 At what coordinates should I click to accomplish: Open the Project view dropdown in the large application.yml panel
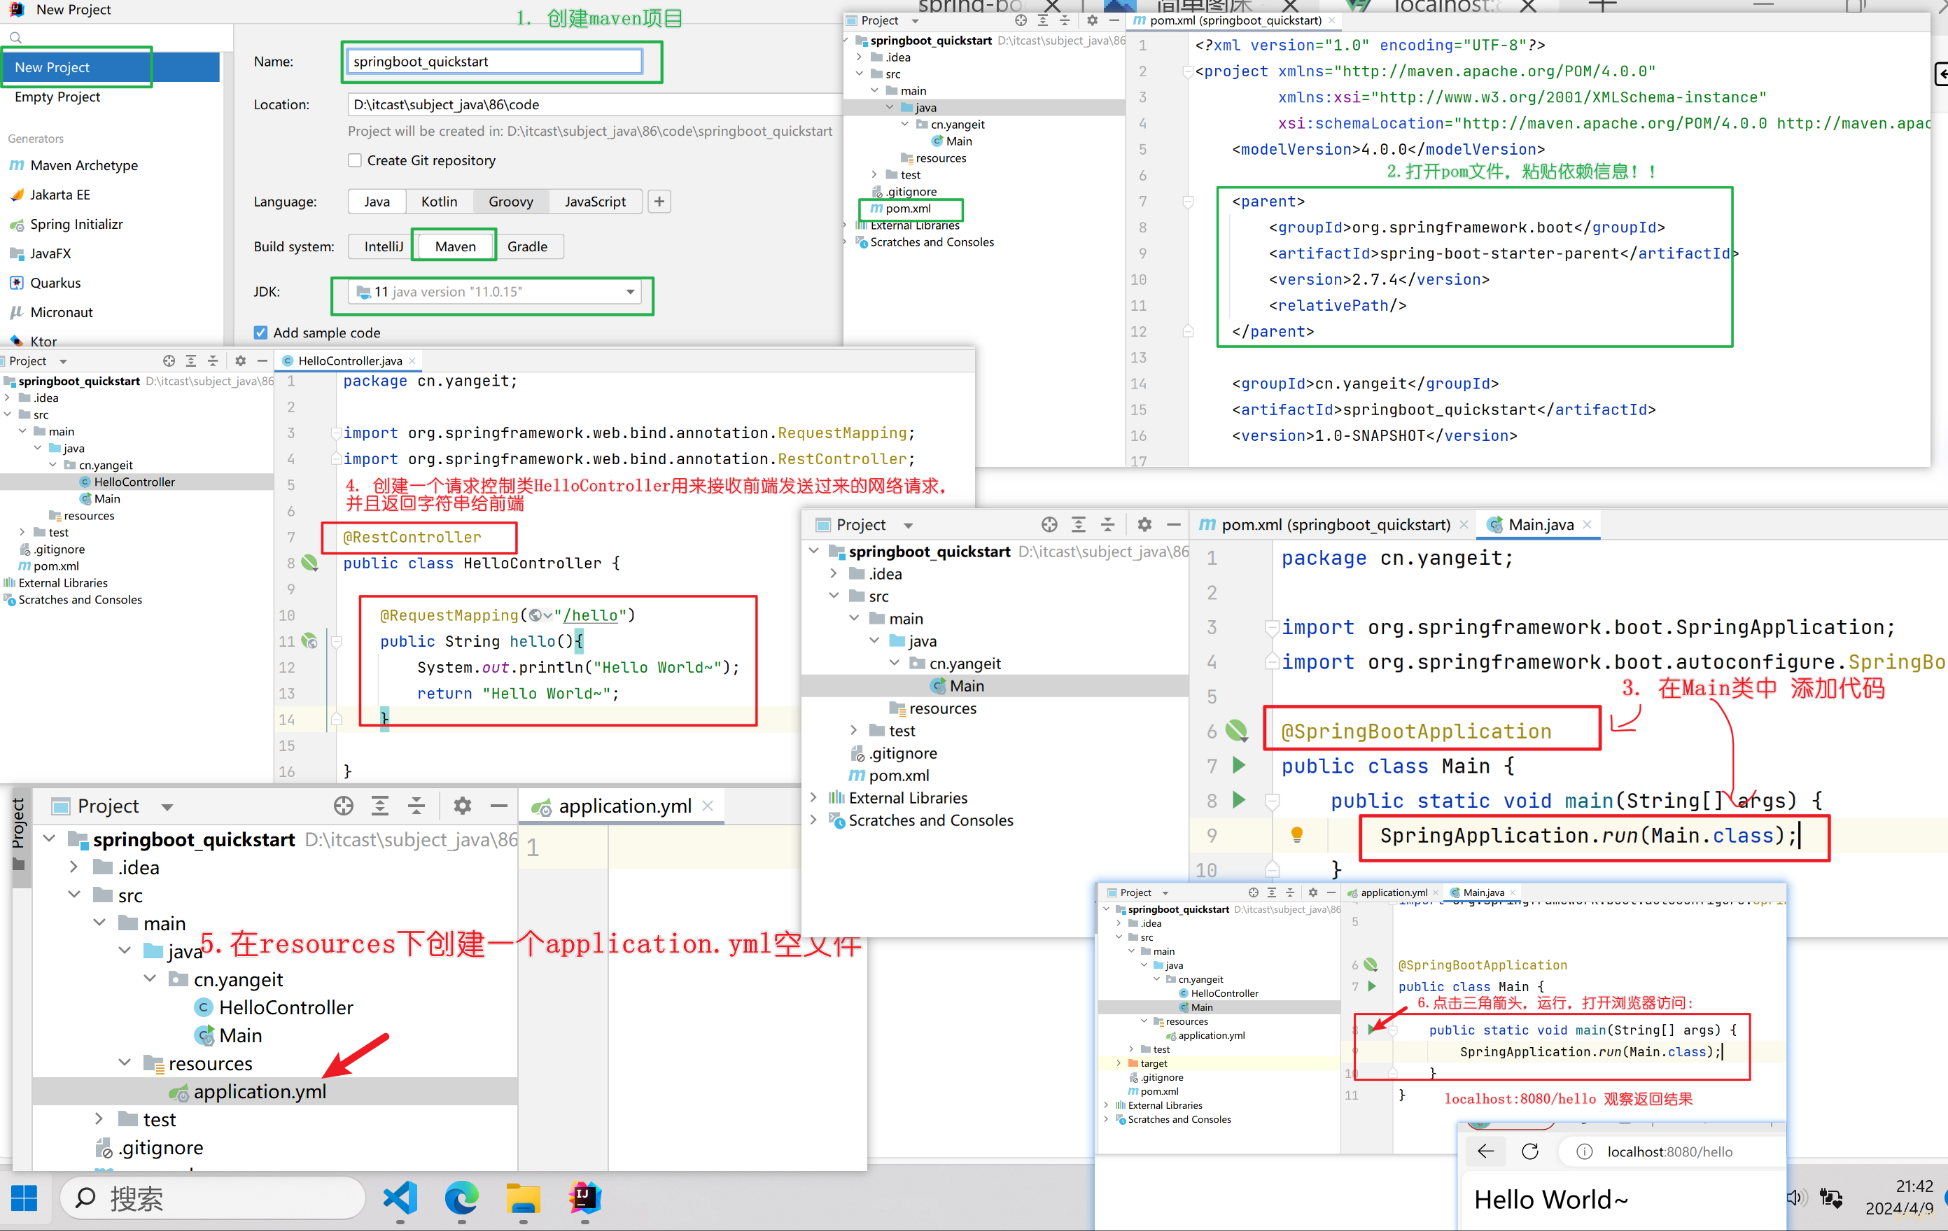167,807
